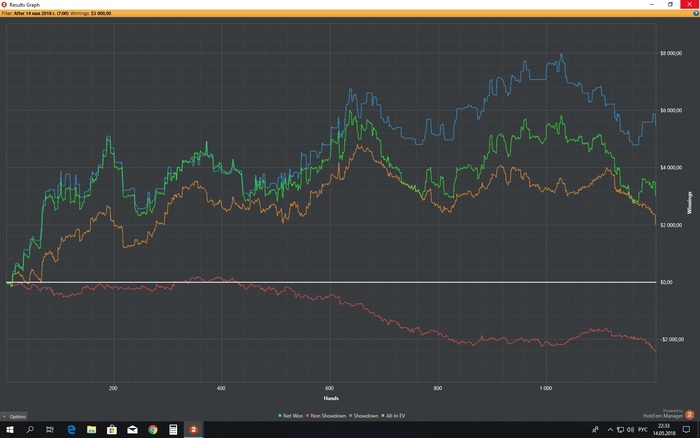
Task: Click the 'Winnings: $3 000,00' filter text
Action: click(91, 13)
